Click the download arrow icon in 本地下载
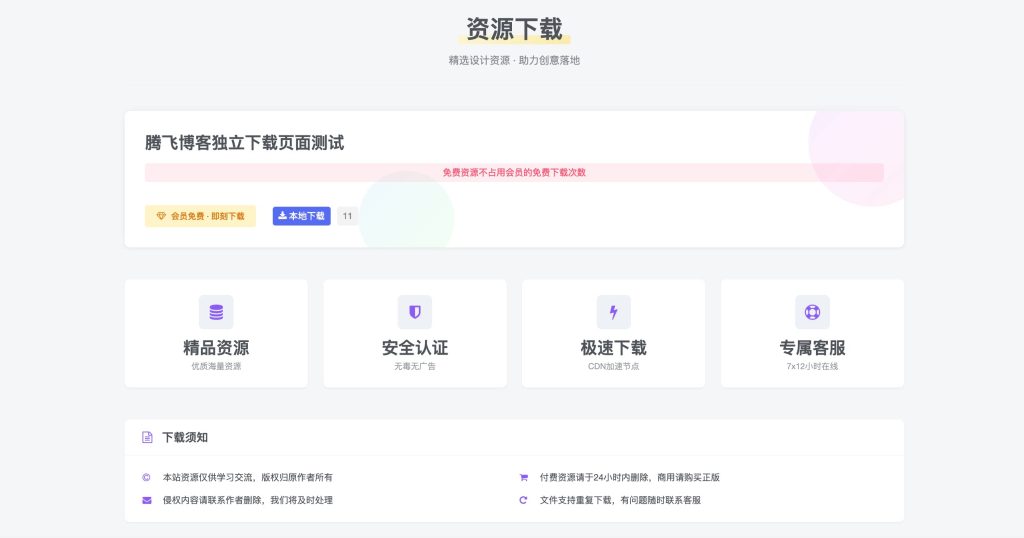Viewport: 1024px width, 538px height. click(x=282, y=215)
